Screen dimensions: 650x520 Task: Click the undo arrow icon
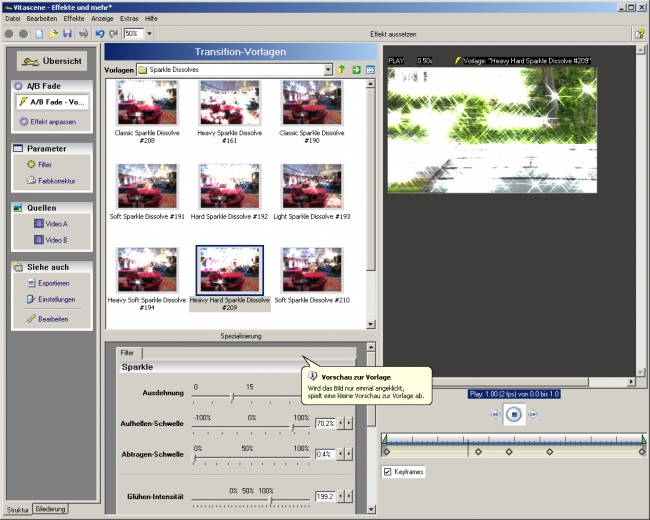point(99,33)
